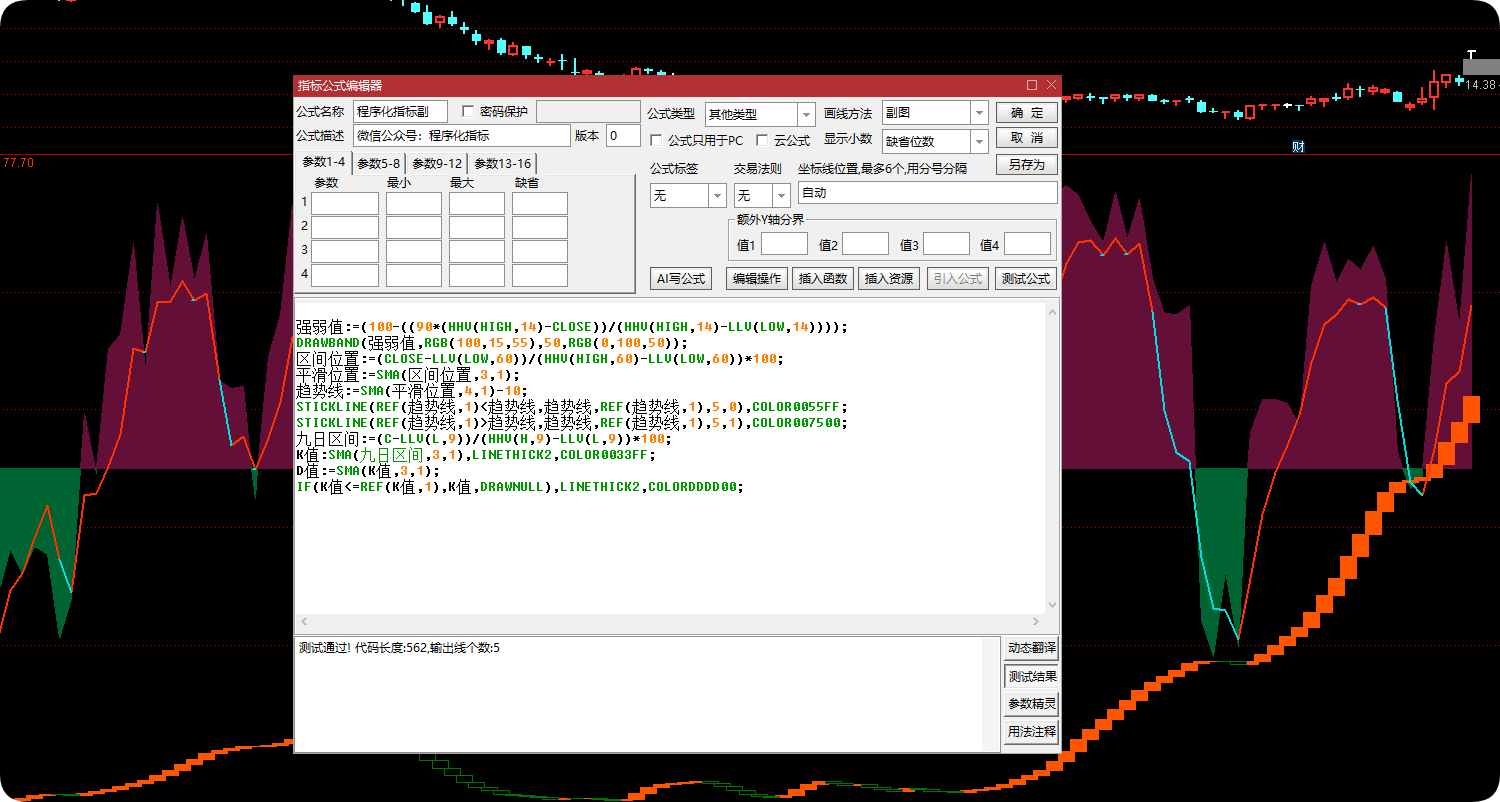Enable the 密码保护 checkbox
The image size is (1500, 802).
(x=468, y=111)
